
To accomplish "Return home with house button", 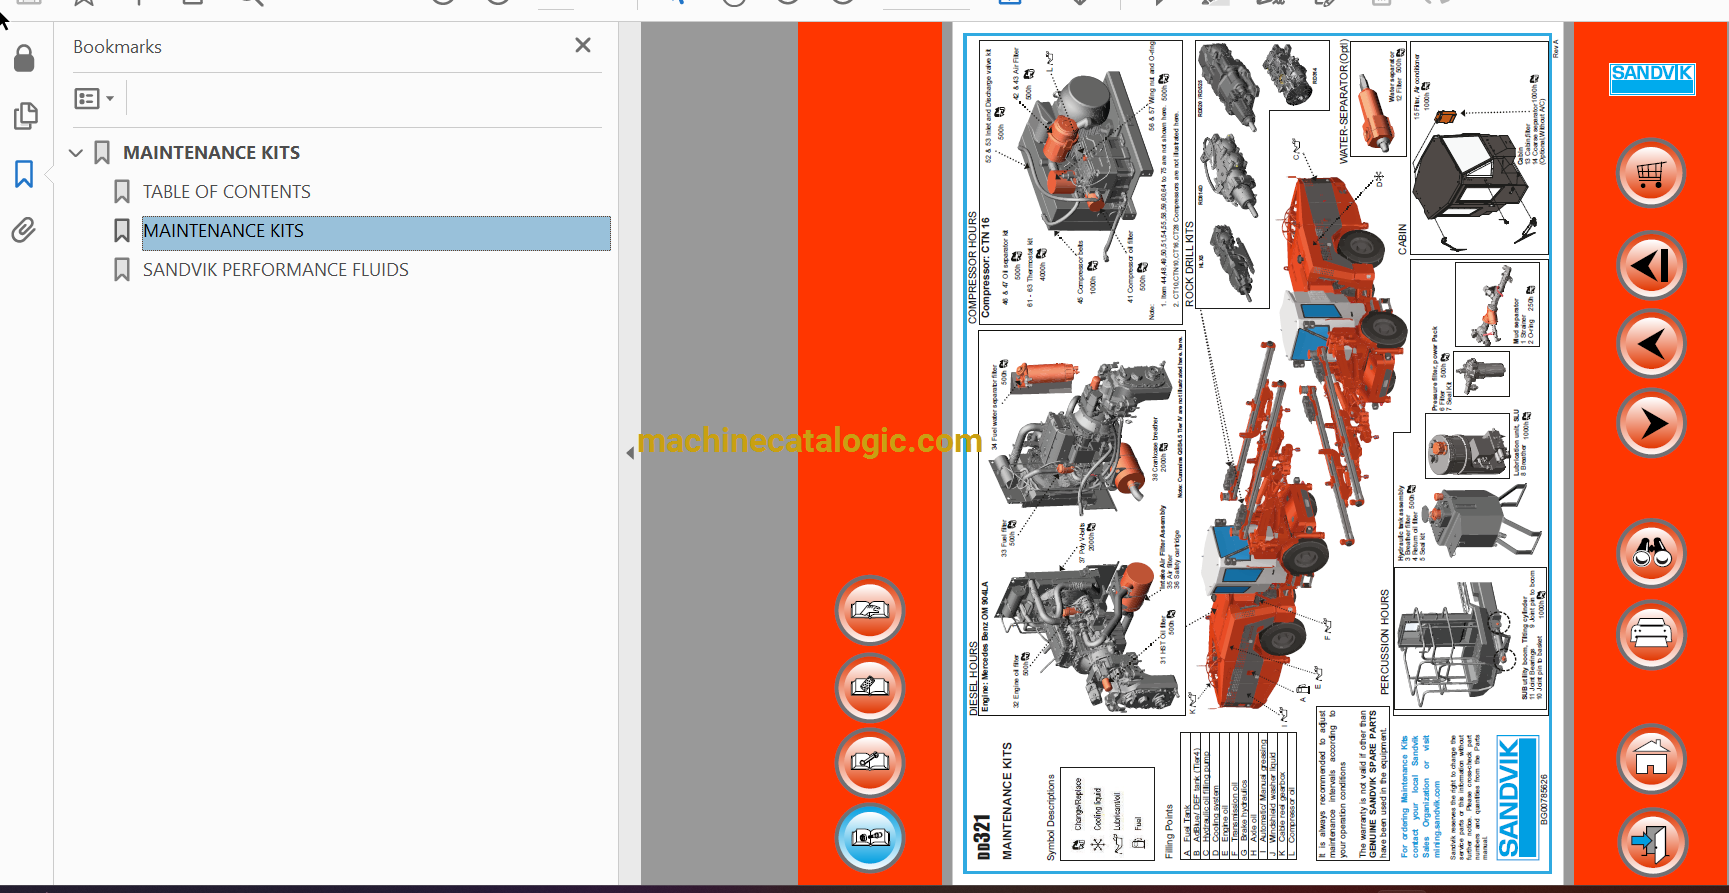I will pyautogui.click(x=1651, y=759).
